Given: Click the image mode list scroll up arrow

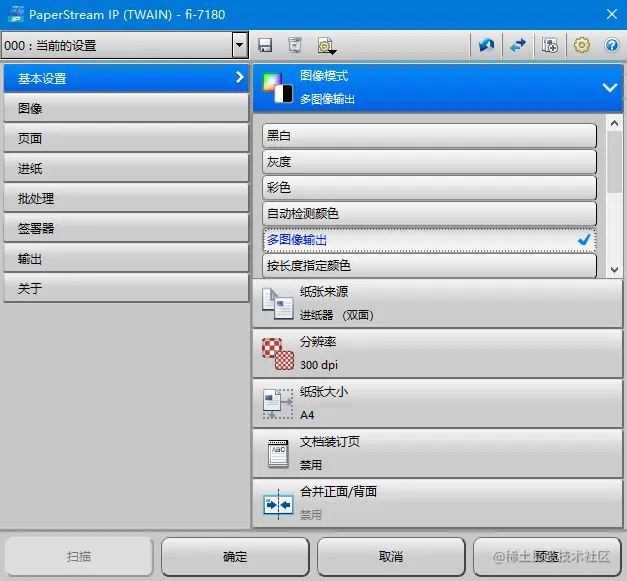Looking at the screenshot, I should point(614,123).
